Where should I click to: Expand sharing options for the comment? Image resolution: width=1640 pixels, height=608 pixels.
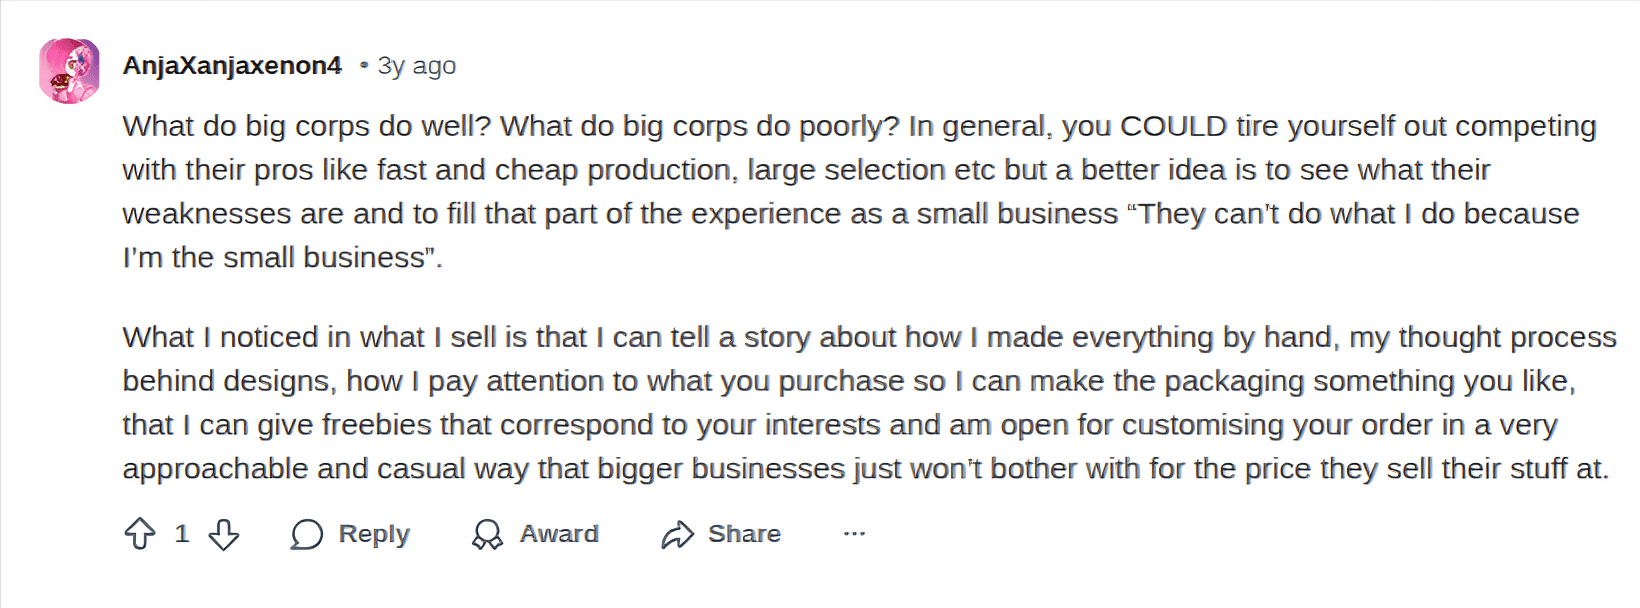720,534
